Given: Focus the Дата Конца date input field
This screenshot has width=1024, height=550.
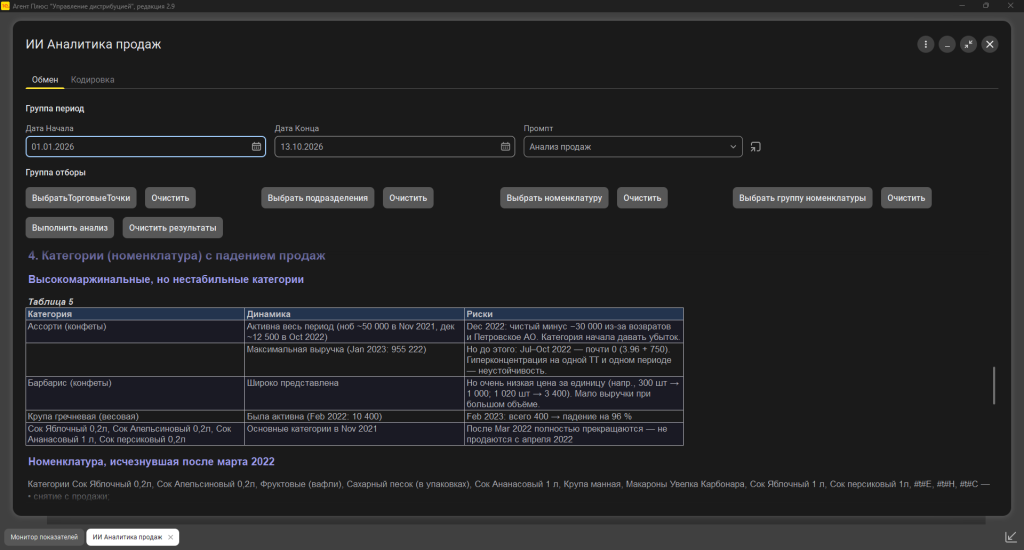Looking at the screenshot, I should pyautogui.click(x=387, y=146).
